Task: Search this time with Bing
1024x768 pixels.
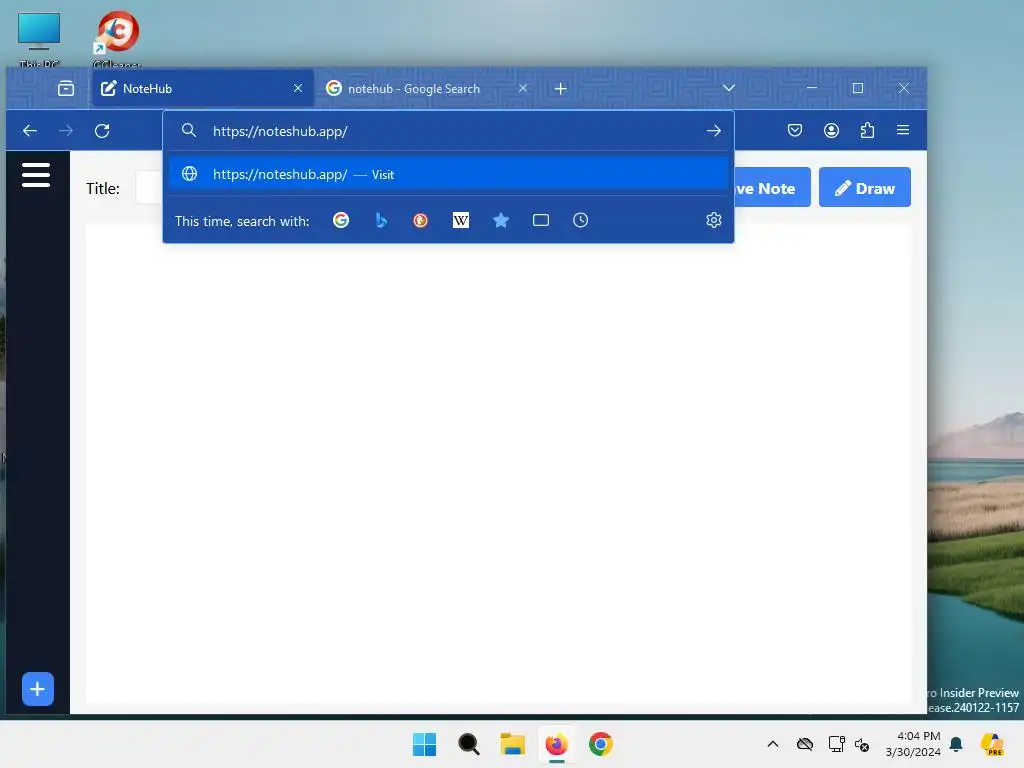Action: pyautogui.click(x=381, y=220)
